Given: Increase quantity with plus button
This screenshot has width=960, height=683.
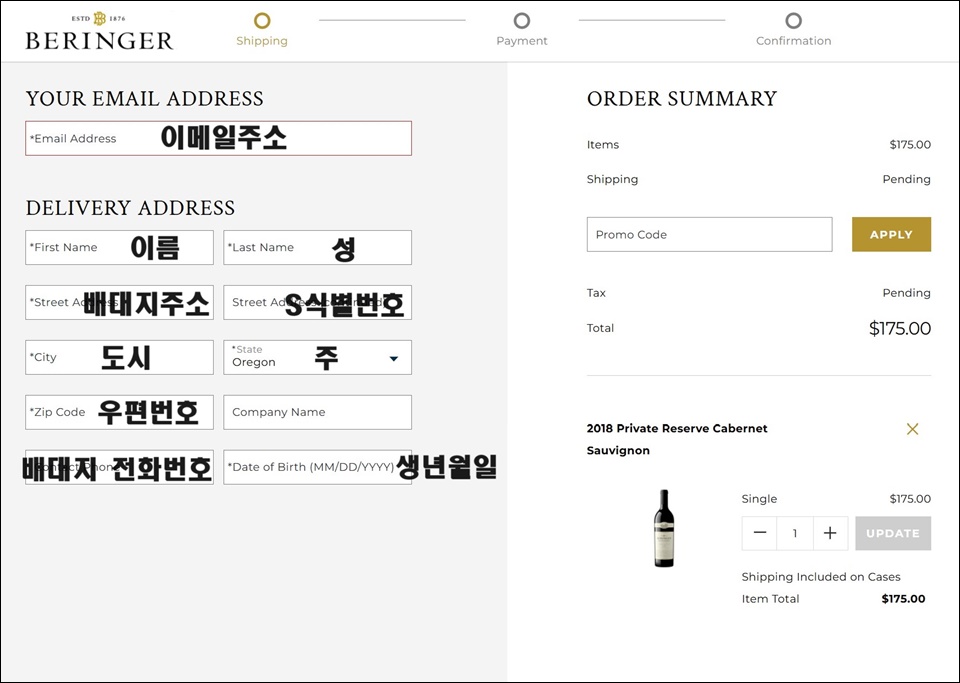Looking at the screenshot, I should (x=830, y=533).
